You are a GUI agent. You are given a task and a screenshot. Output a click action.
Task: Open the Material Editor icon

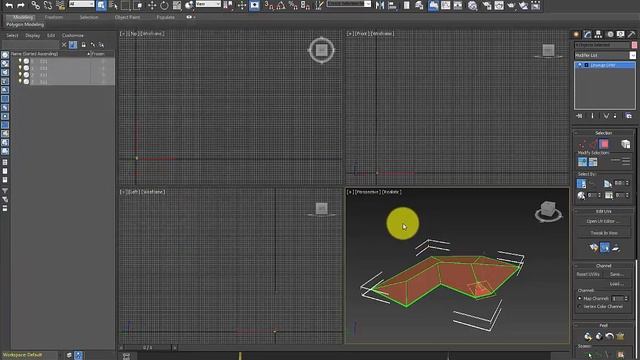click(473, 5)
